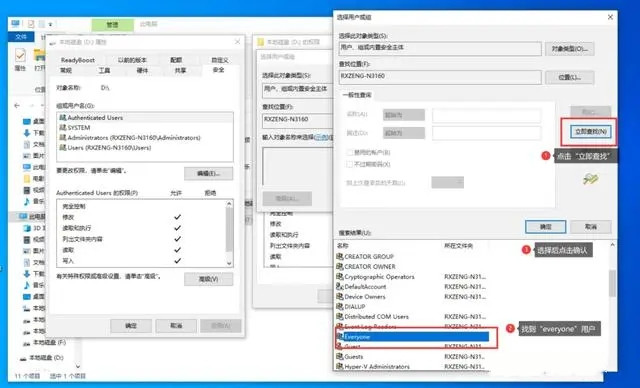
Task: Click the 位置(L)... button
Action: pyautogui.click(x=569, y=77)
